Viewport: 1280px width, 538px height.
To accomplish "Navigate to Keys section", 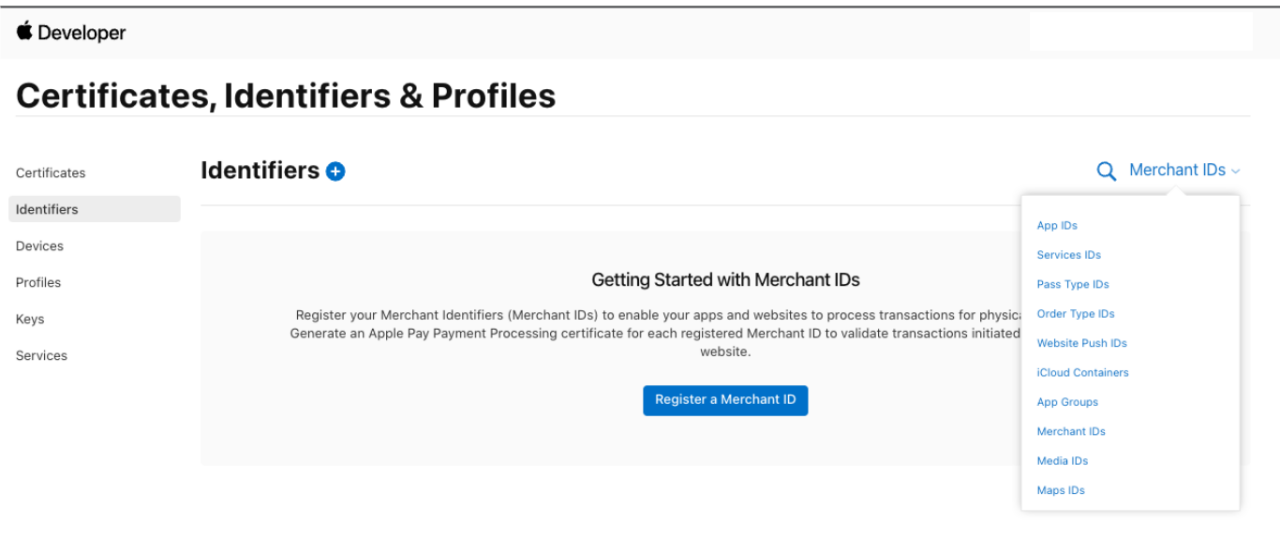I will [x=30, y=319].
